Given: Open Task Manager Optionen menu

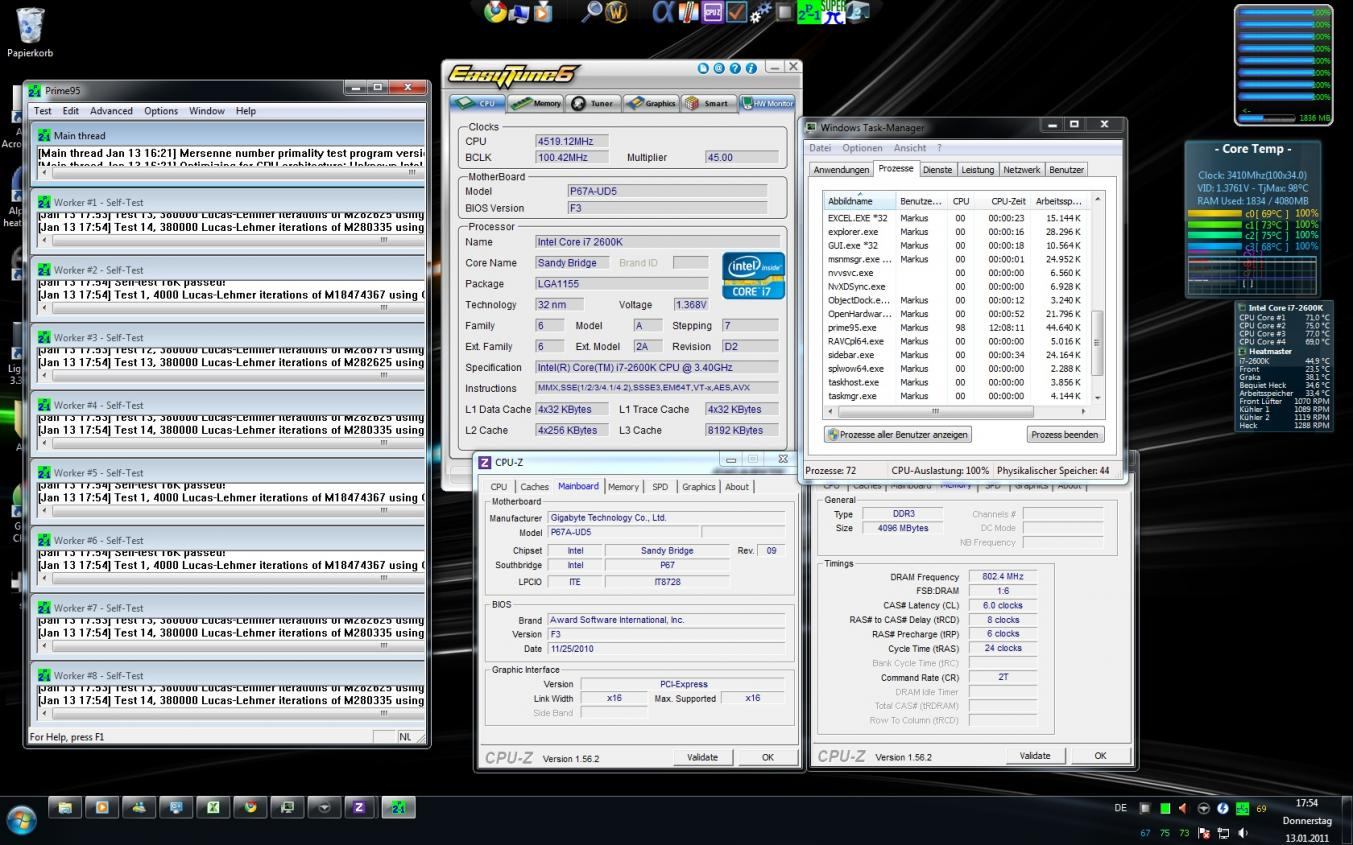Looking at the screenshot, I should pyautogui.click(x=862, y=148).
